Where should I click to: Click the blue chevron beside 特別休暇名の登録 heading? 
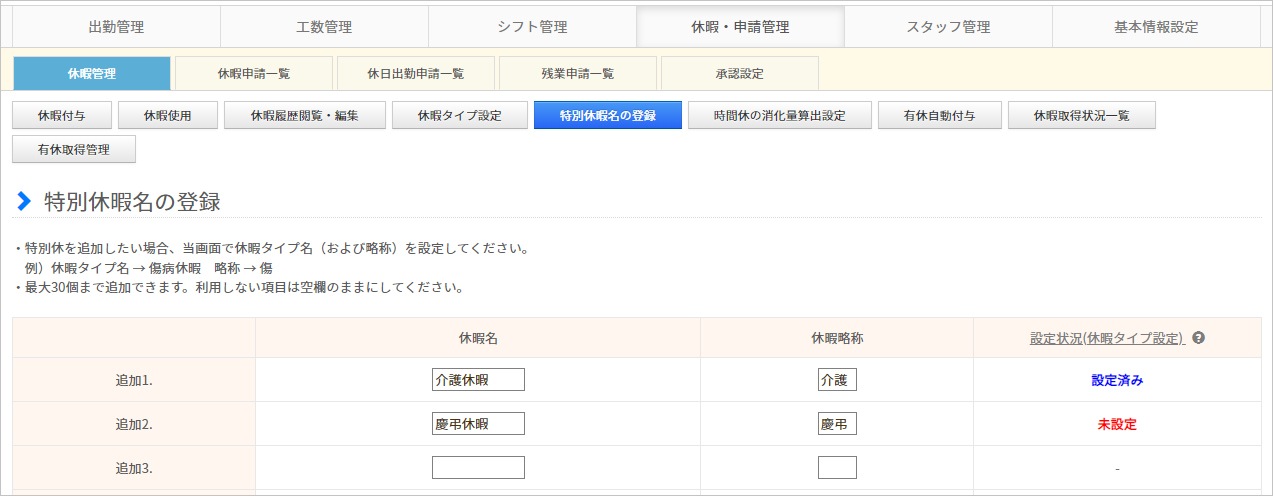(24, 201)
